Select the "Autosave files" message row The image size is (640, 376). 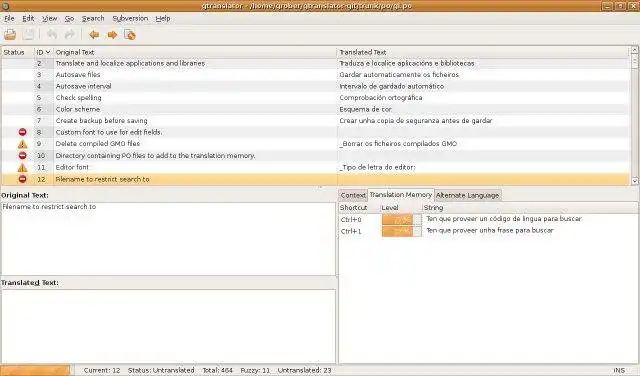(x=315, y=75)
